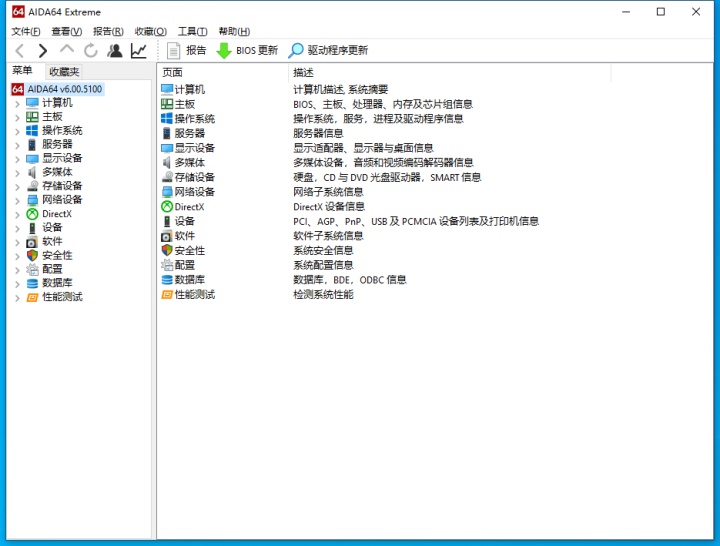Click the graph chart icon in toolbar
This screenshot has width=720, height=546.
[x=138, y=50]
